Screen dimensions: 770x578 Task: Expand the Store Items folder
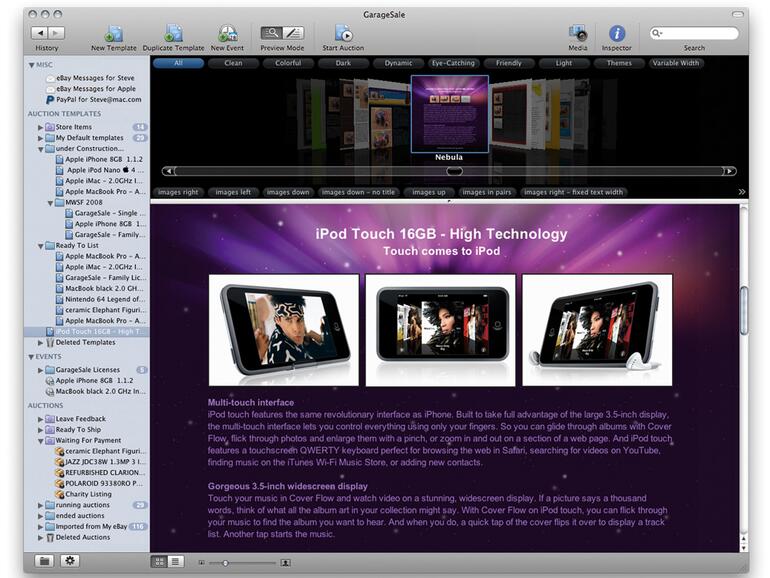pos(41,127)
